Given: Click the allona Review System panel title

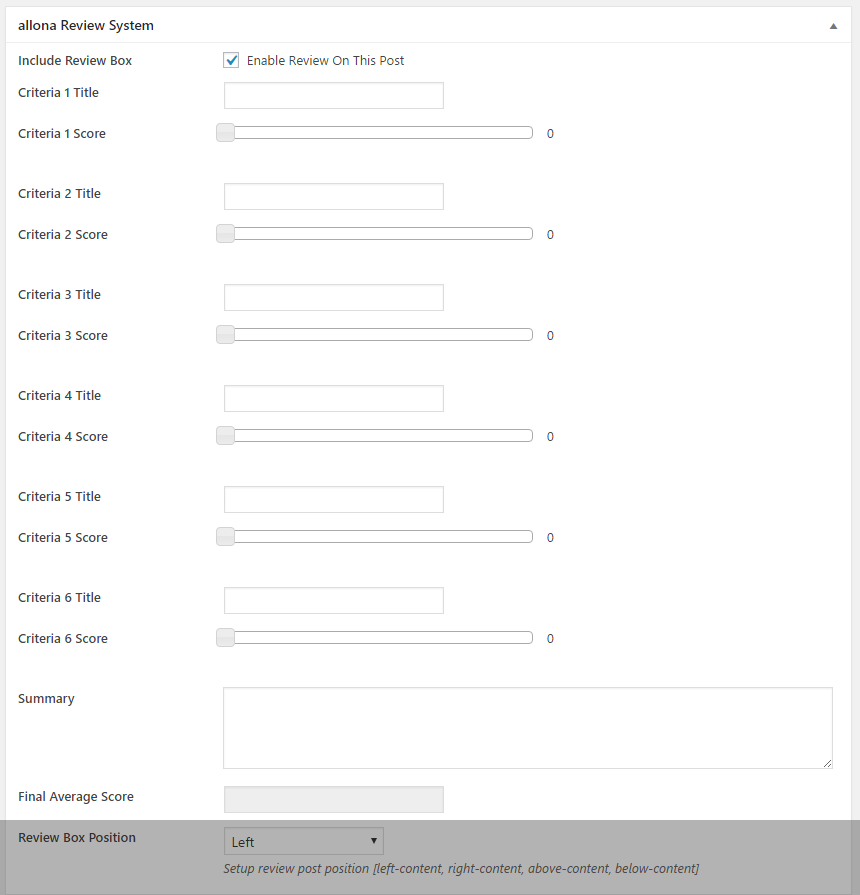Looking at the screenshot, I should click(86, 26).
